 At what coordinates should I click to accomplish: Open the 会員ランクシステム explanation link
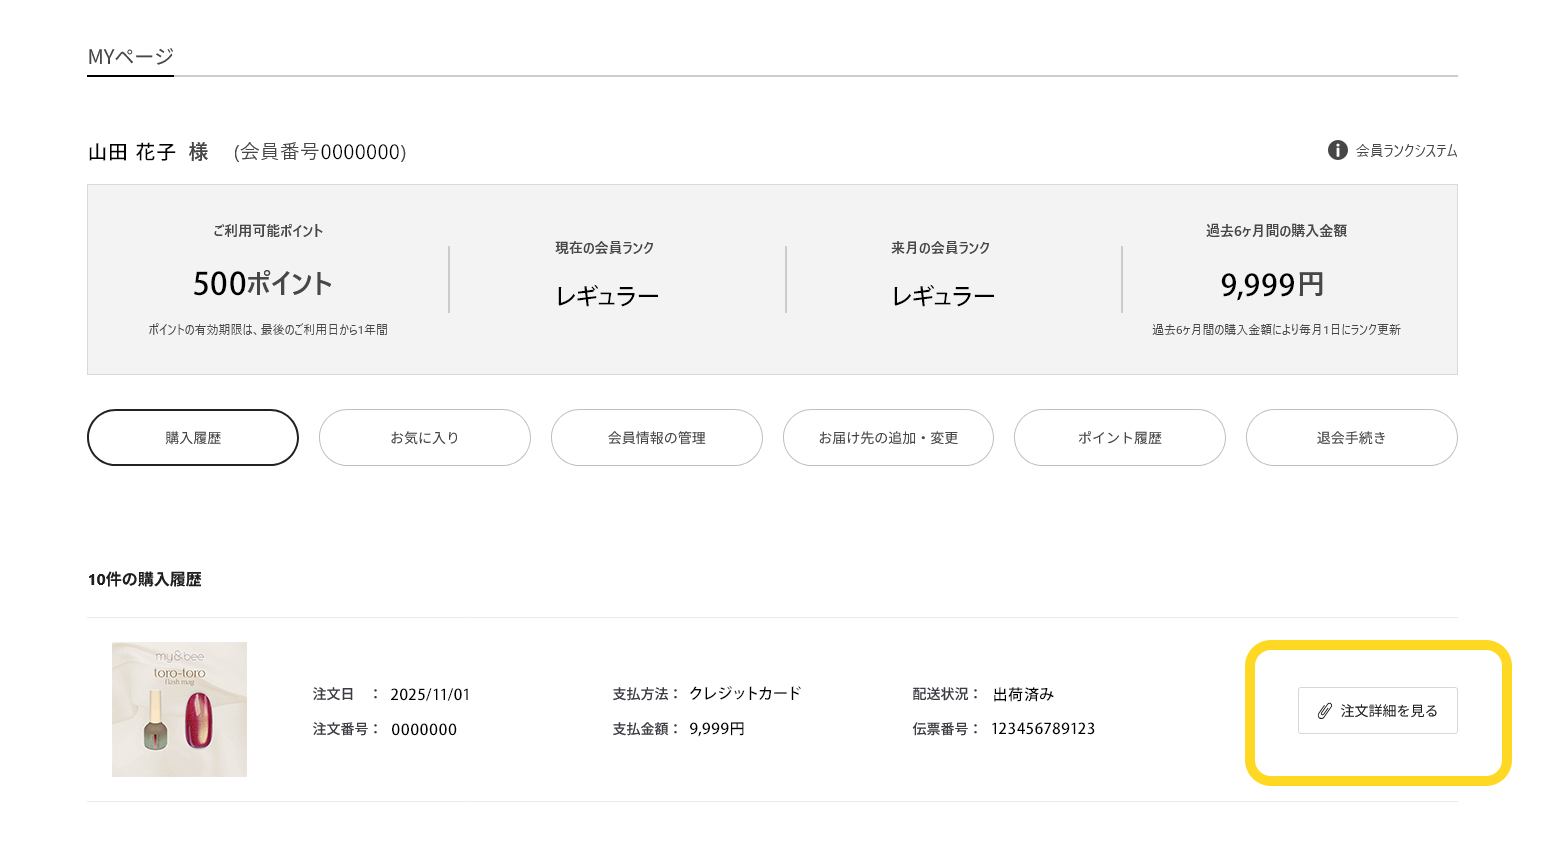1405,151
